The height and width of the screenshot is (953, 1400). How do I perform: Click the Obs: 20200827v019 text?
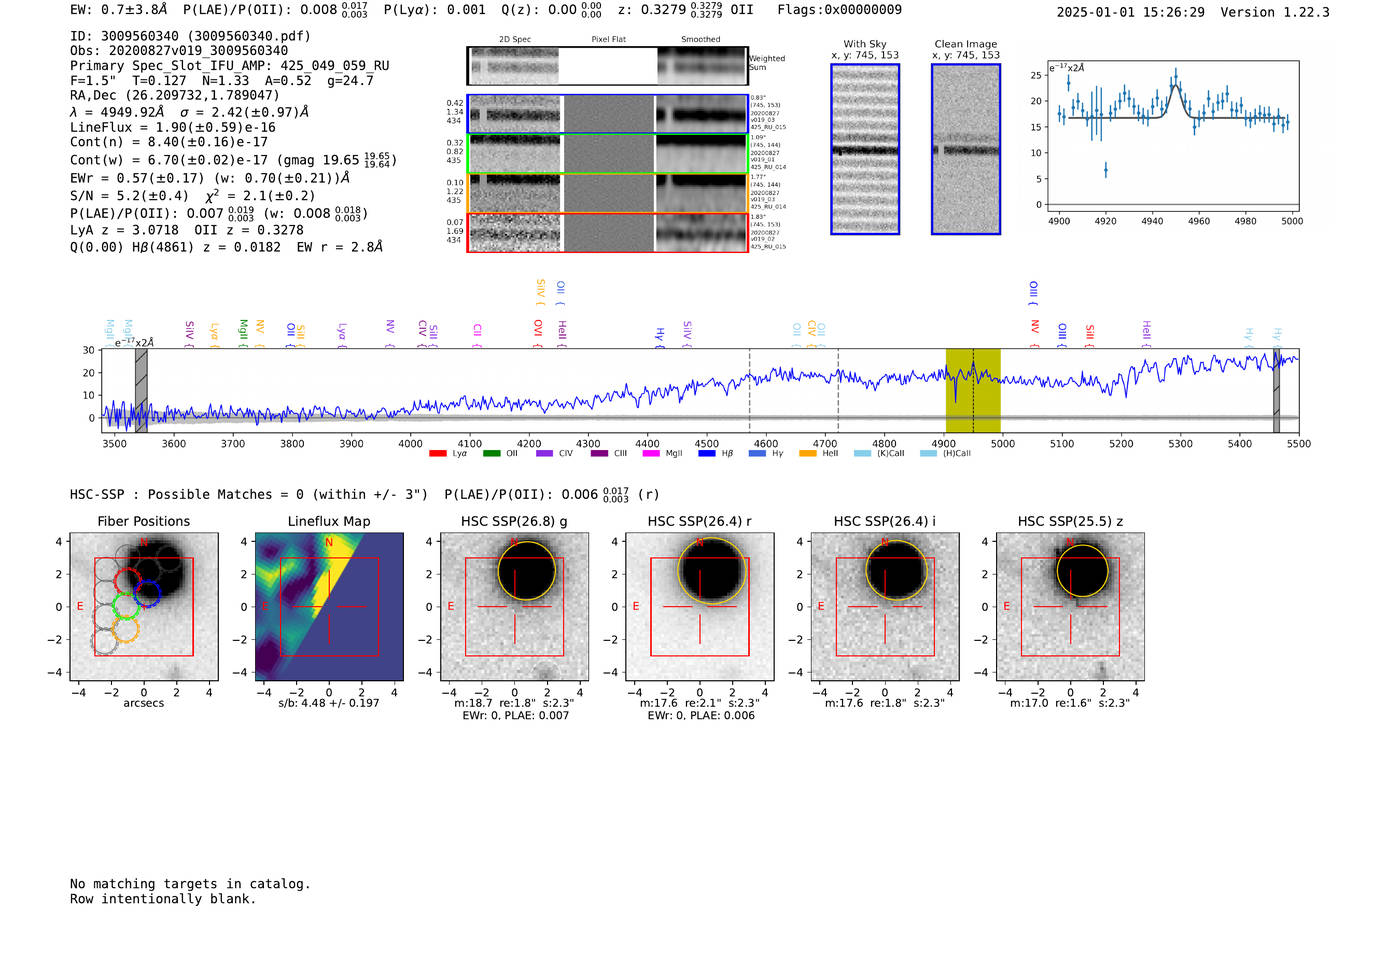coord(179,51)
